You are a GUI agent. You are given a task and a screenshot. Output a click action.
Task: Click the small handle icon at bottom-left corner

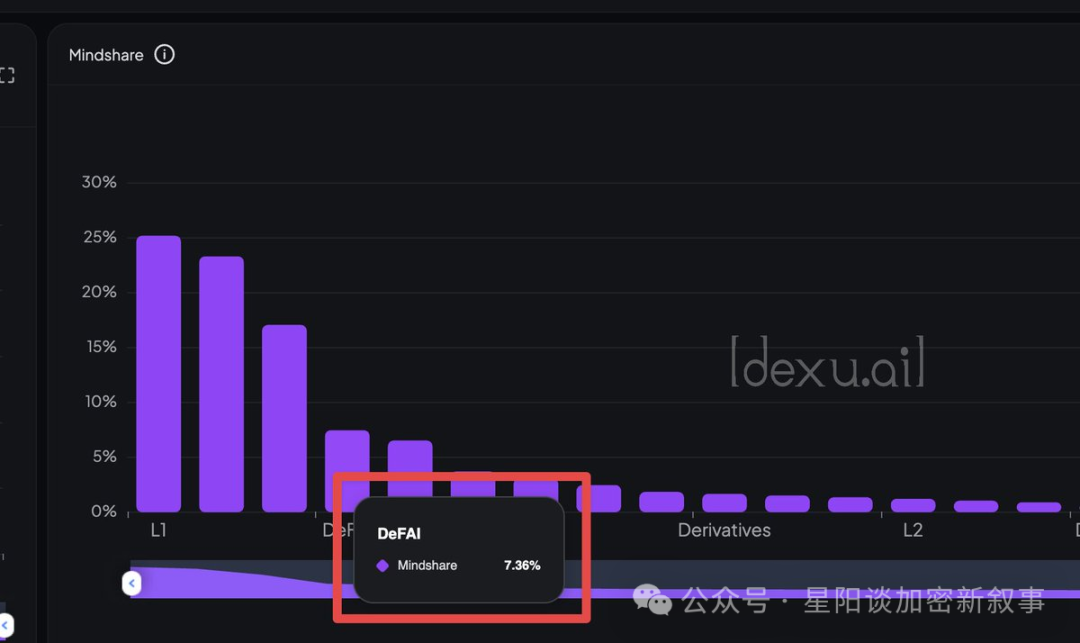(5, 626)
